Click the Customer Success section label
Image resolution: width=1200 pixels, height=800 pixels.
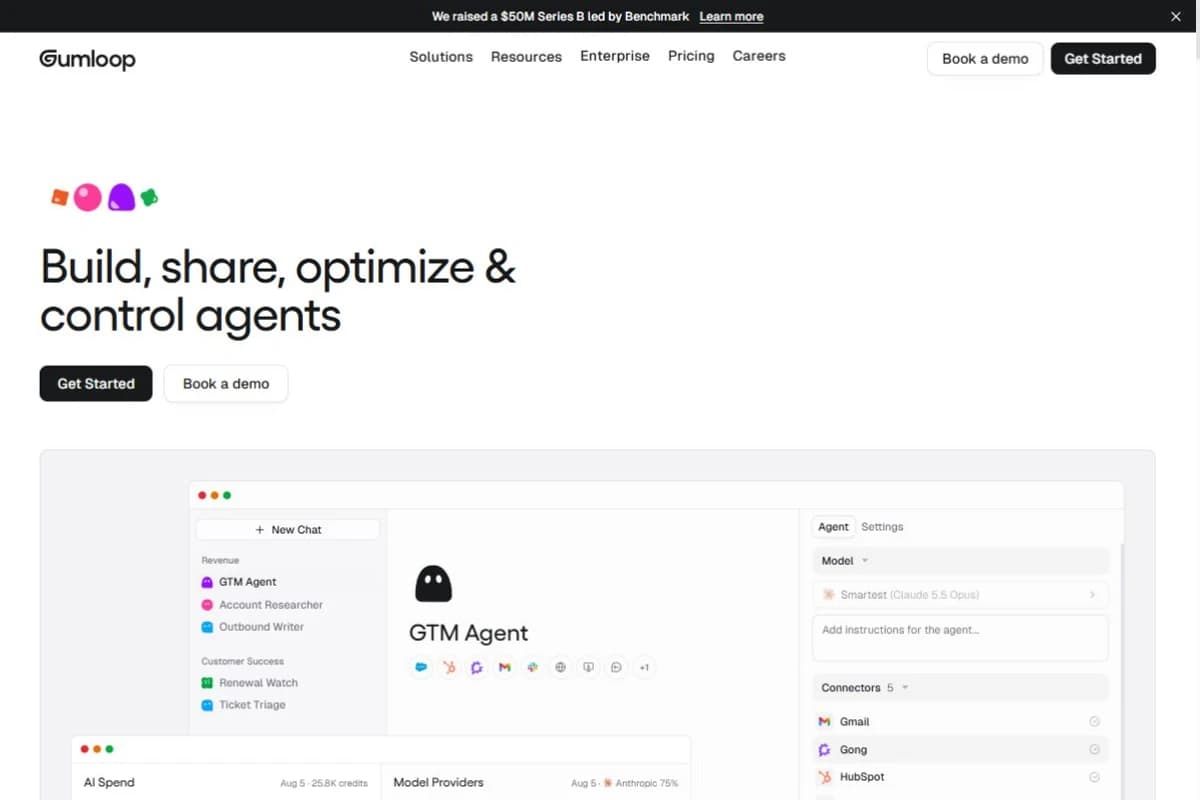pyautogui.click(x=242, y=661)
